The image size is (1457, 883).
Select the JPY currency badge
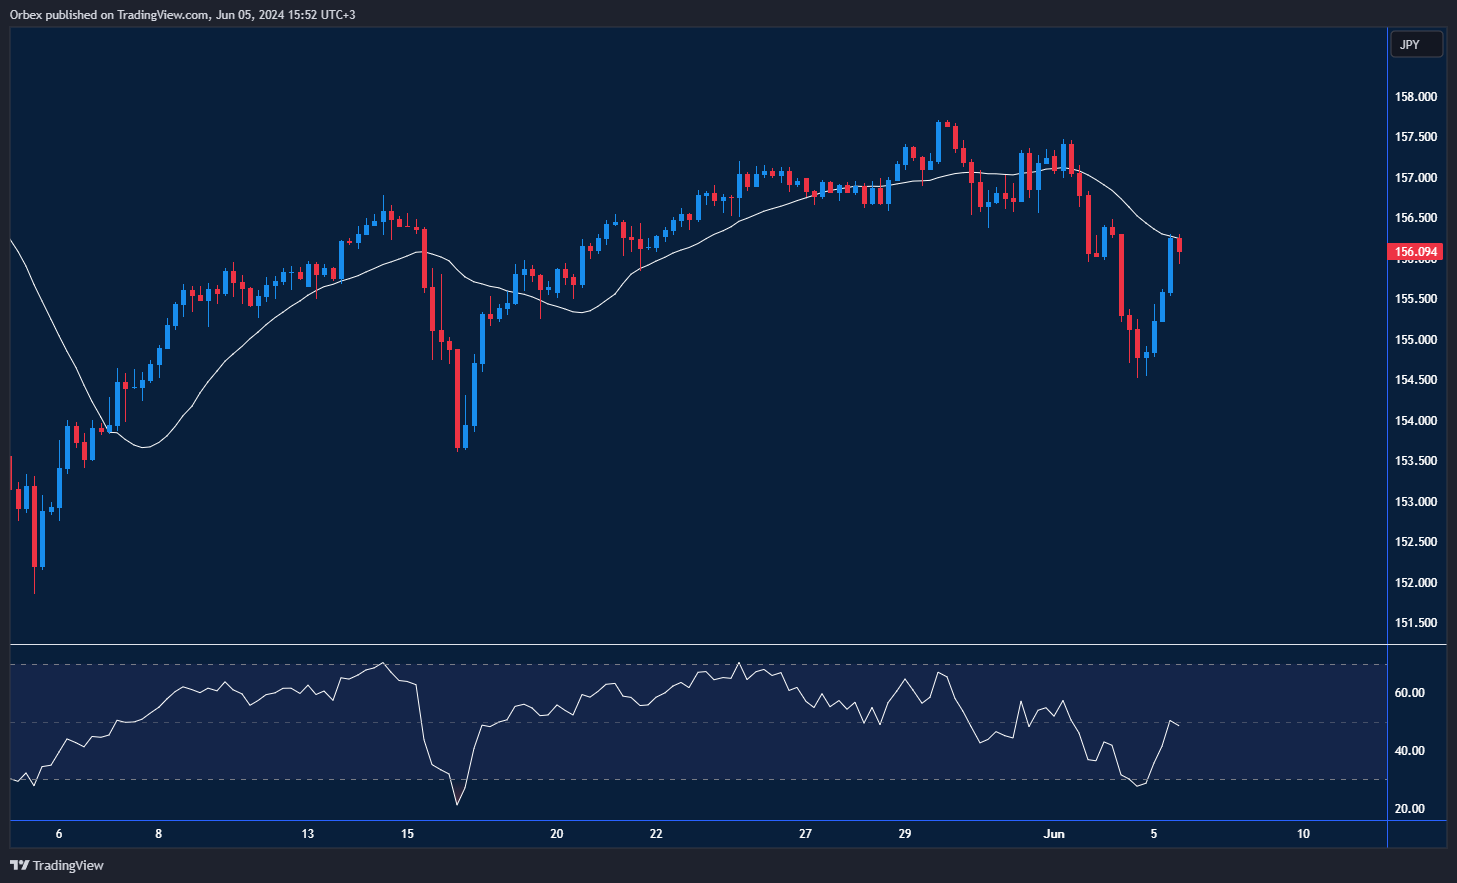[x=1416, y=44]
